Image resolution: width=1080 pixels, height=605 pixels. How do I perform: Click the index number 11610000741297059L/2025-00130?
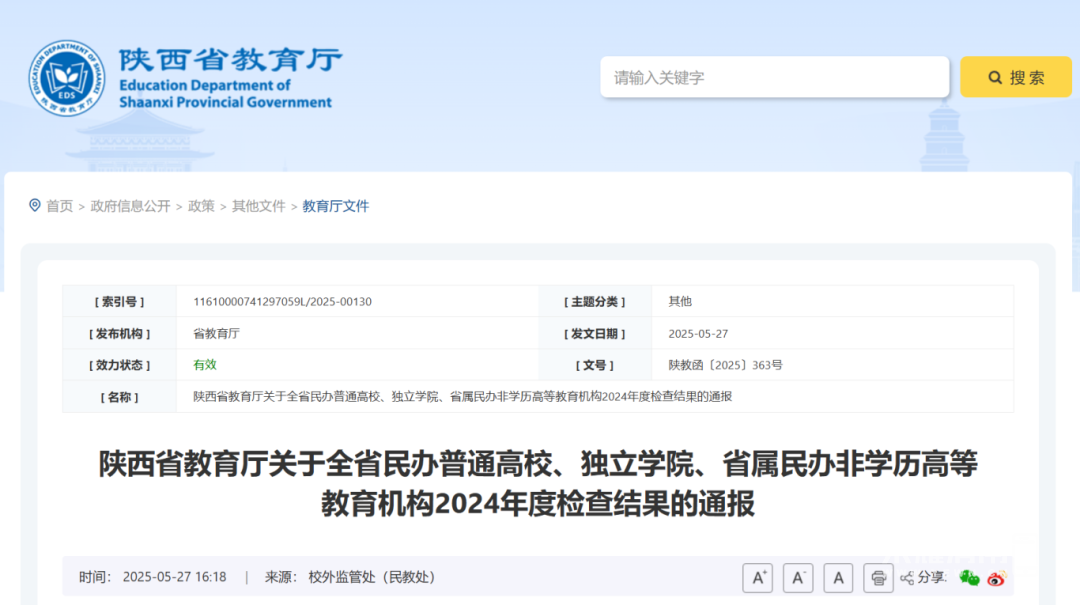[282, 301]
